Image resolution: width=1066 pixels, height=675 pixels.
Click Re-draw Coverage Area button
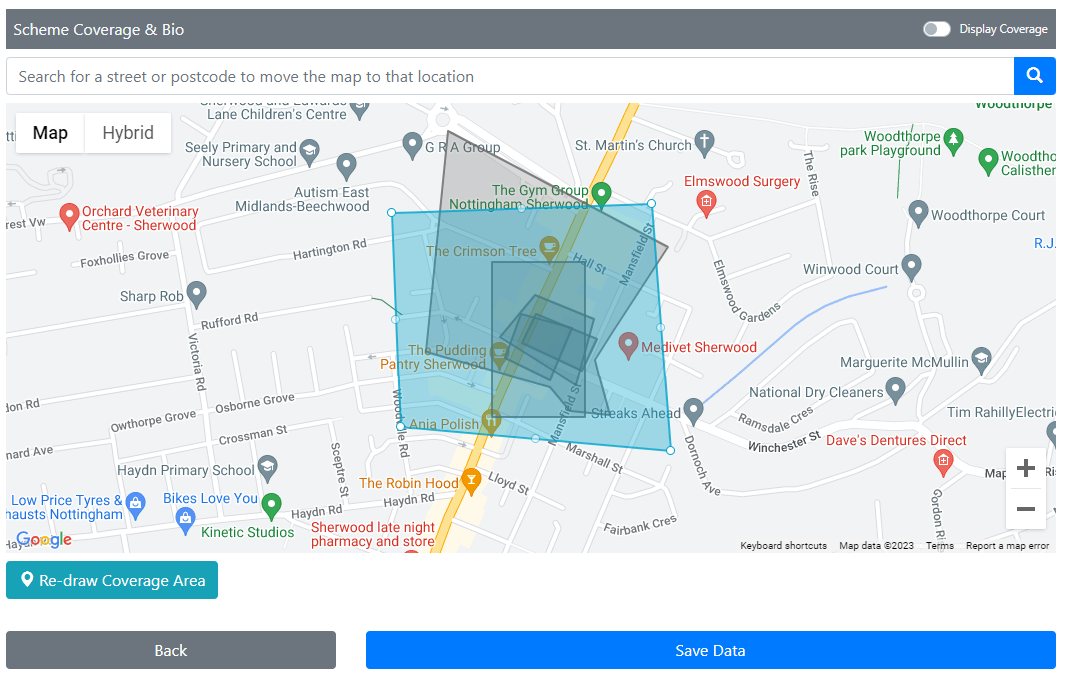coord(112,580)
